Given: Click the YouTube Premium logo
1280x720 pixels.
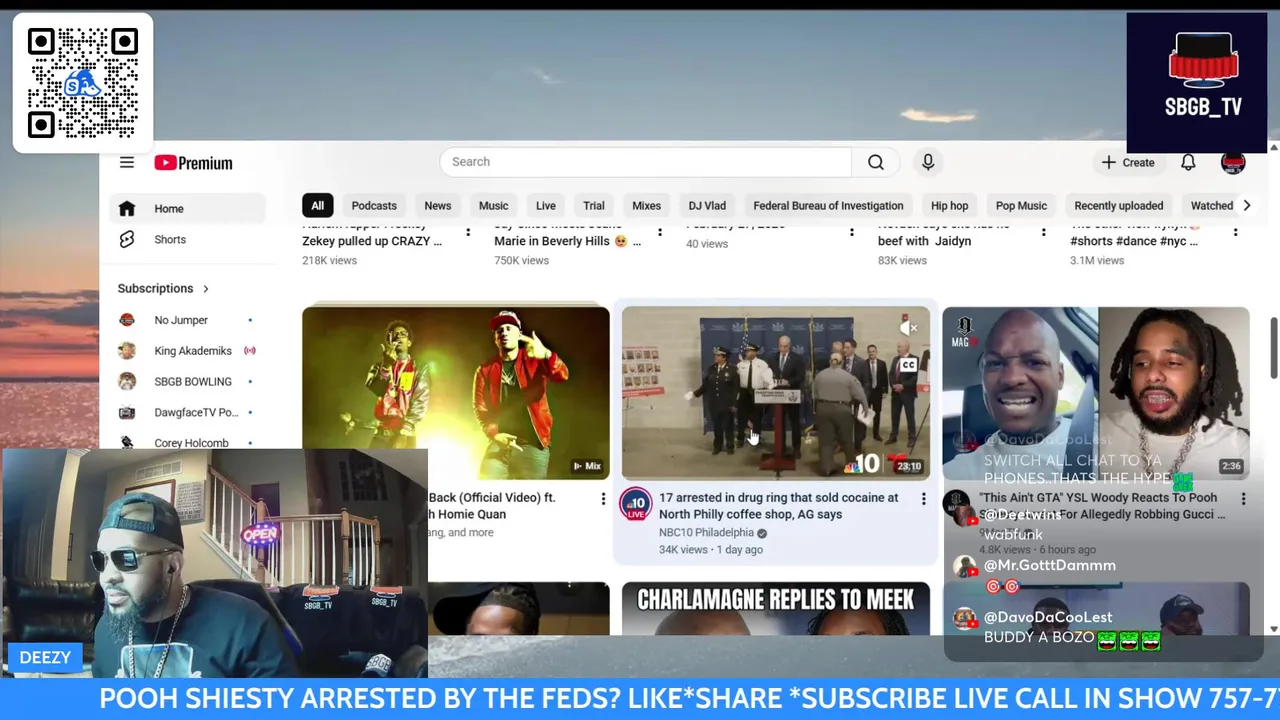Looking at the screenshot, I should pos(193,163).
